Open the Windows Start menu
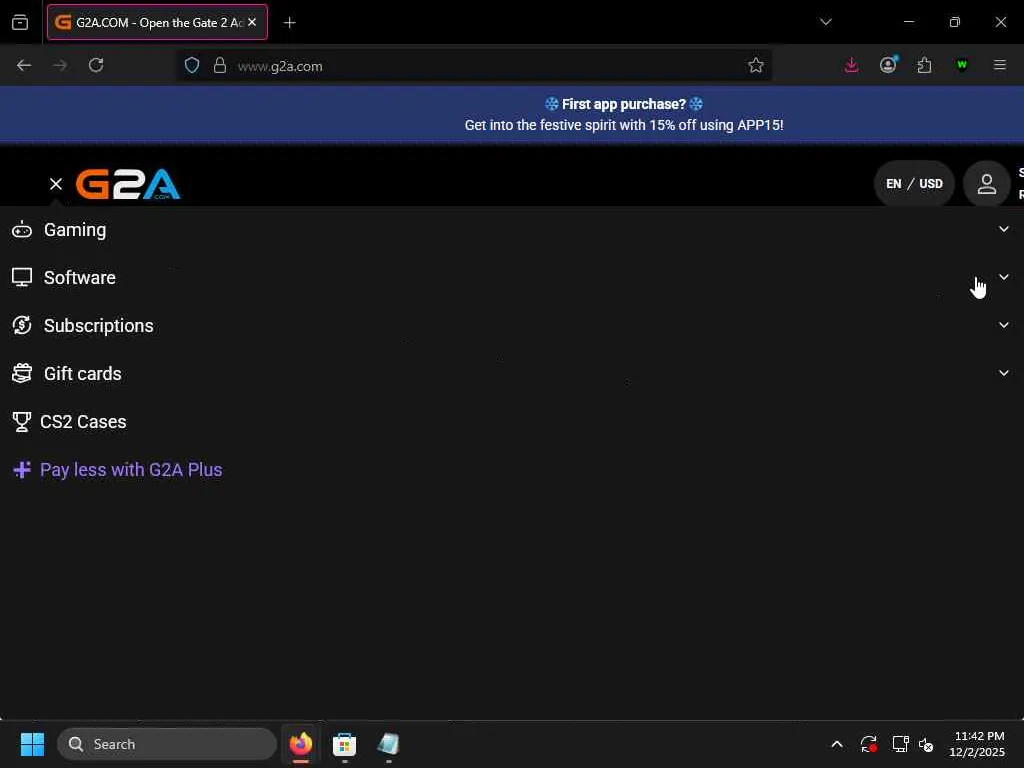The image size is (1024, 768). click(x=32, y=744)
